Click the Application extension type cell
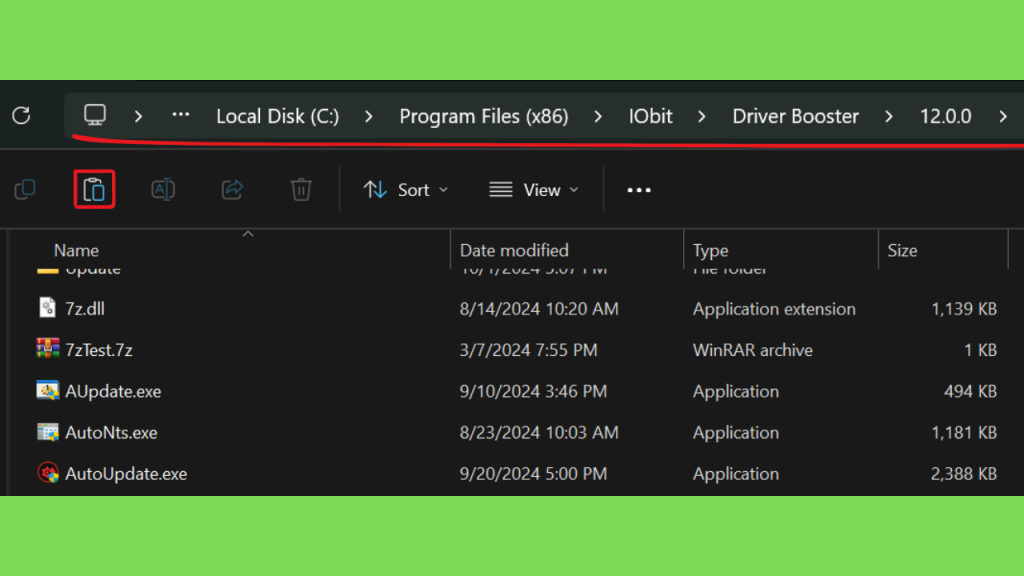Viewport: 1024px width, 576px height. [774, 308]
